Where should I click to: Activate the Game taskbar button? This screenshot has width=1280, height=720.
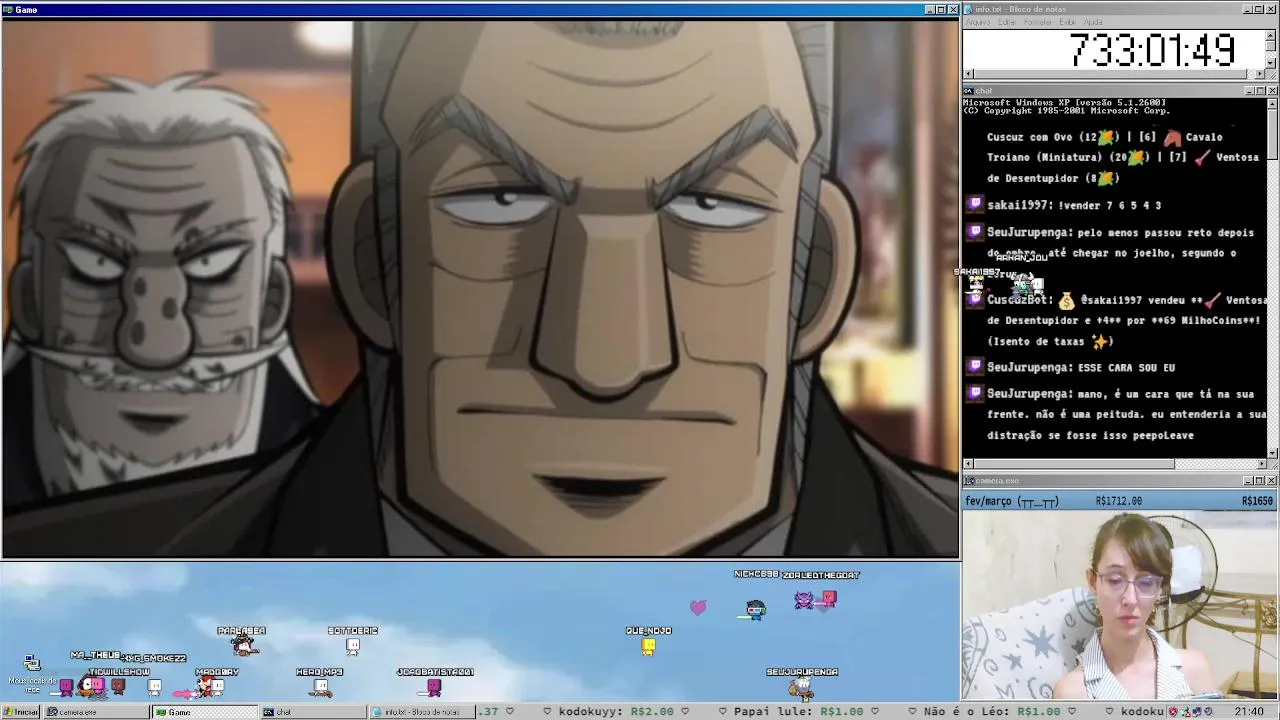click(204, 712)
